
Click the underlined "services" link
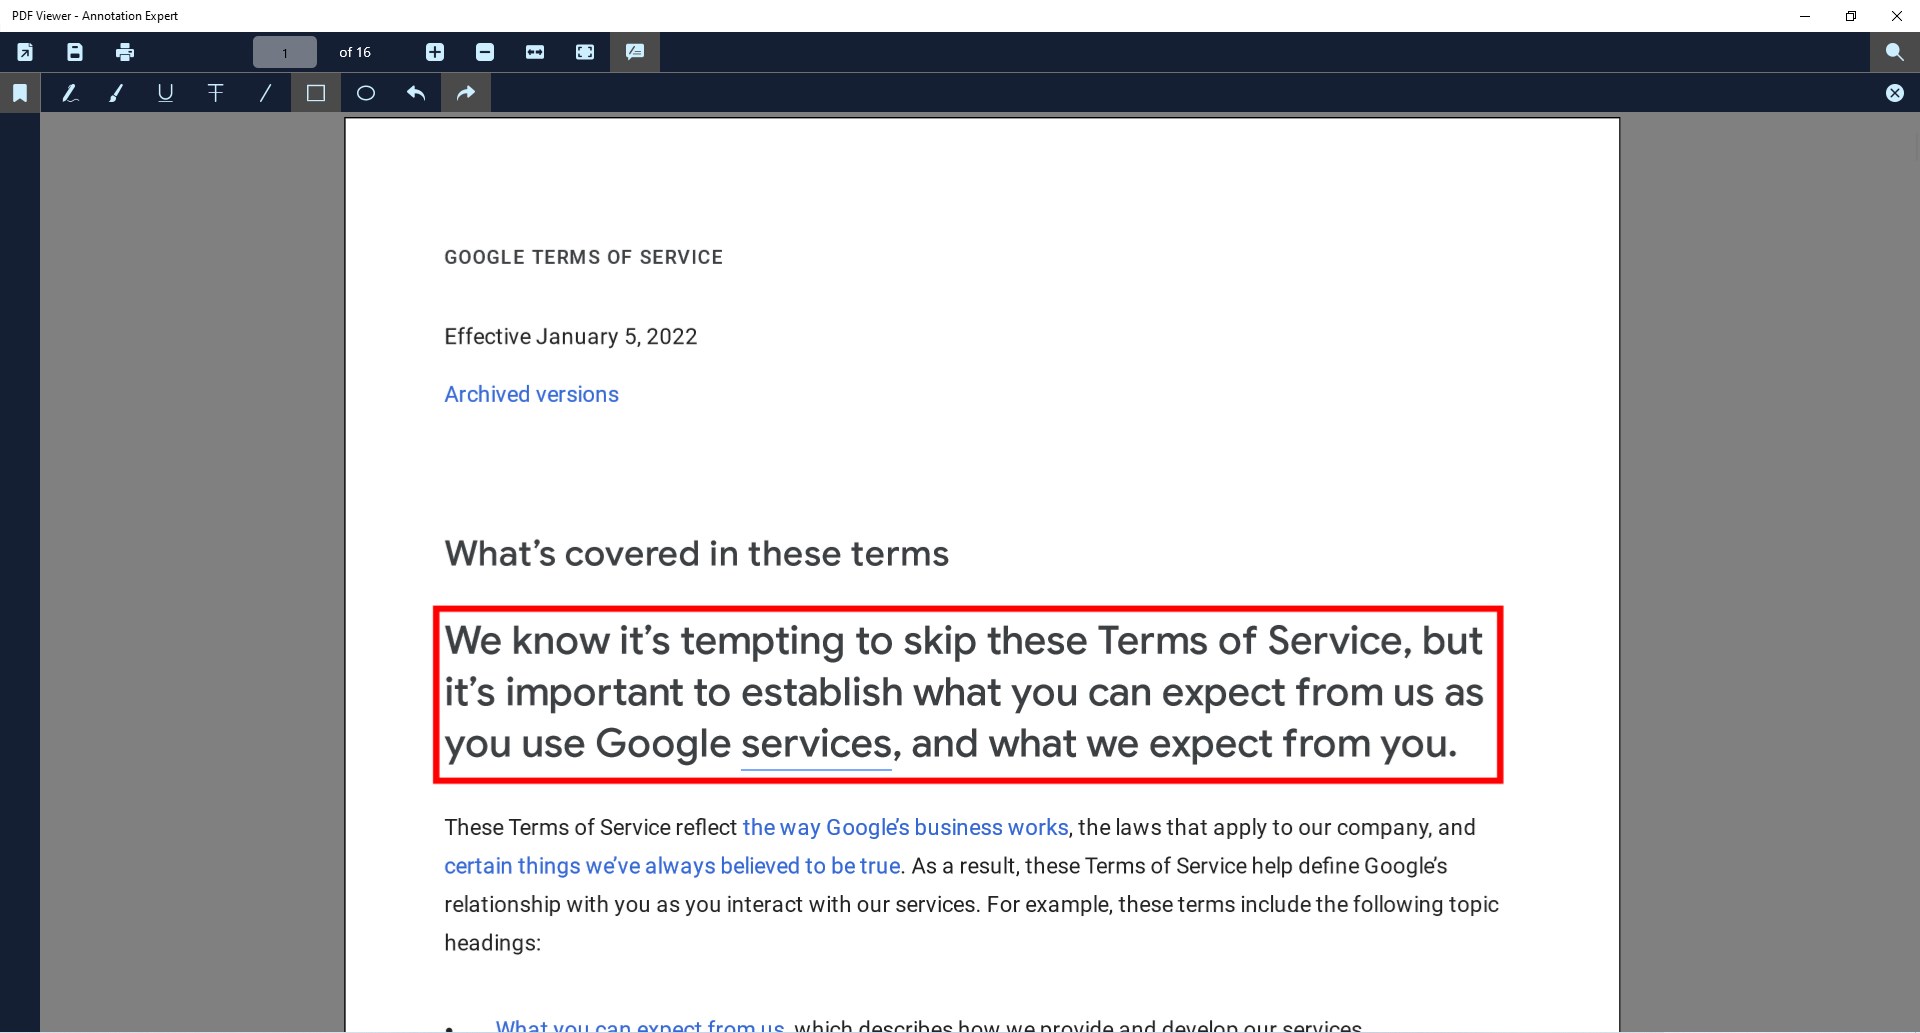pos(816,744)
